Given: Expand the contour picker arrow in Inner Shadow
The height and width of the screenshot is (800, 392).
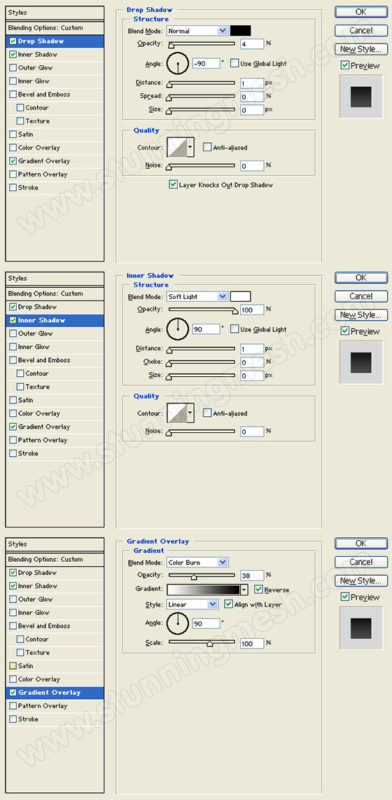Looking at the screenshot, I should coord(190,413).
